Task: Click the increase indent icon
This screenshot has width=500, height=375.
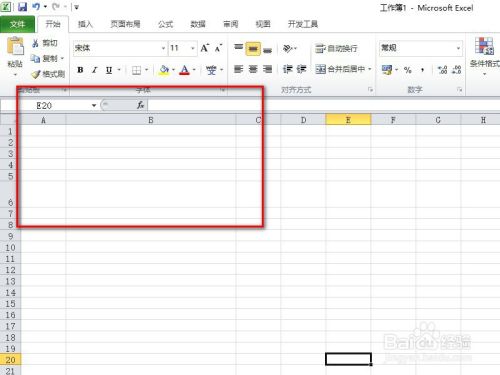Action: (x=301, y=69)
